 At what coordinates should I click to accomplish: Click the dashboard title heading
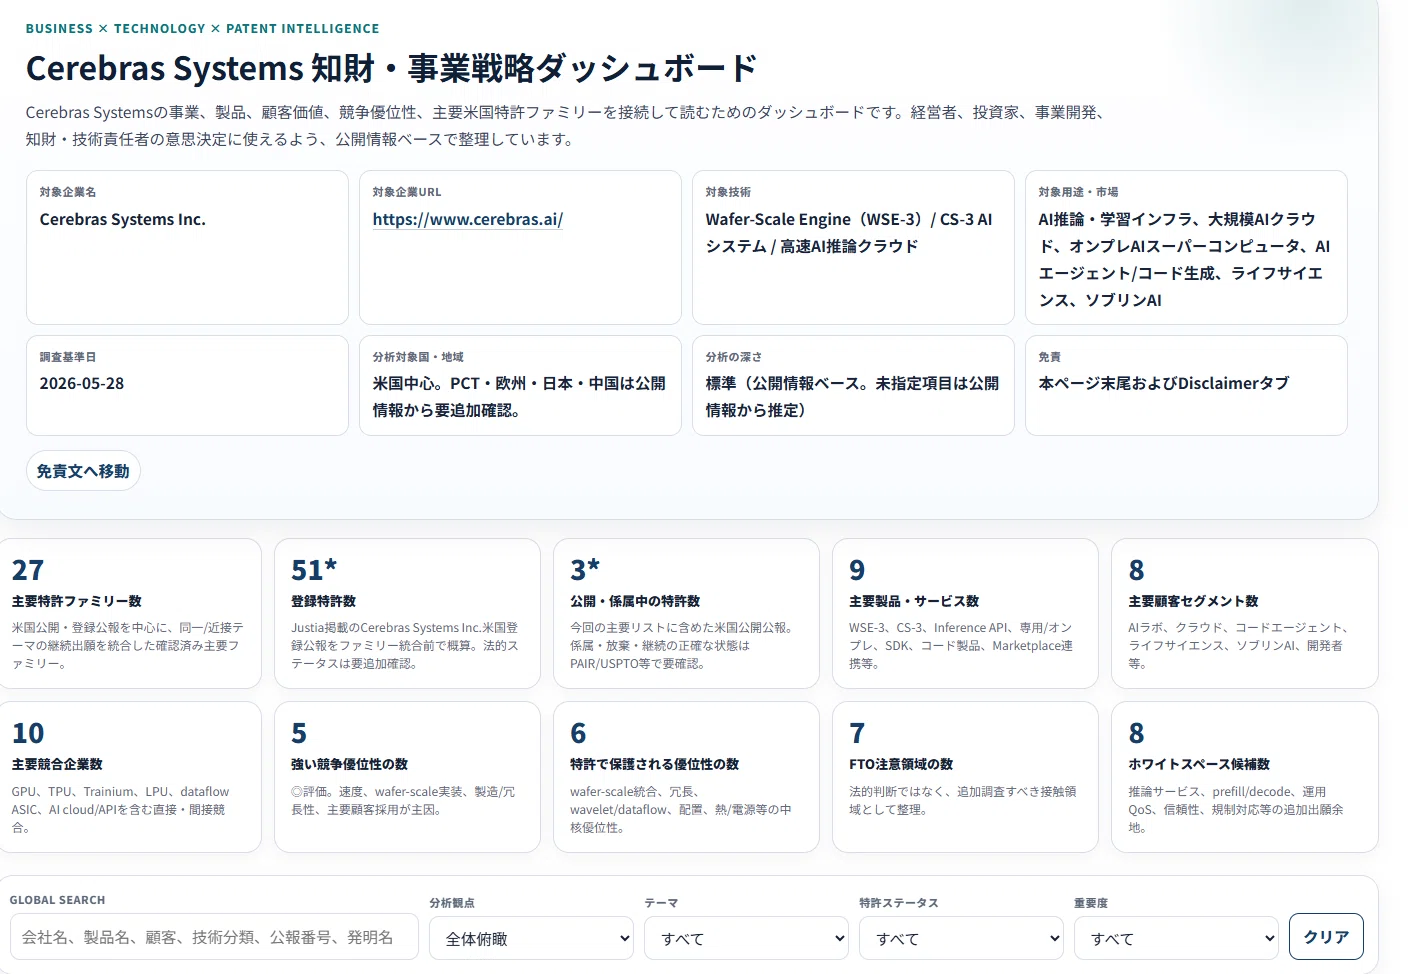coord(391,68)
